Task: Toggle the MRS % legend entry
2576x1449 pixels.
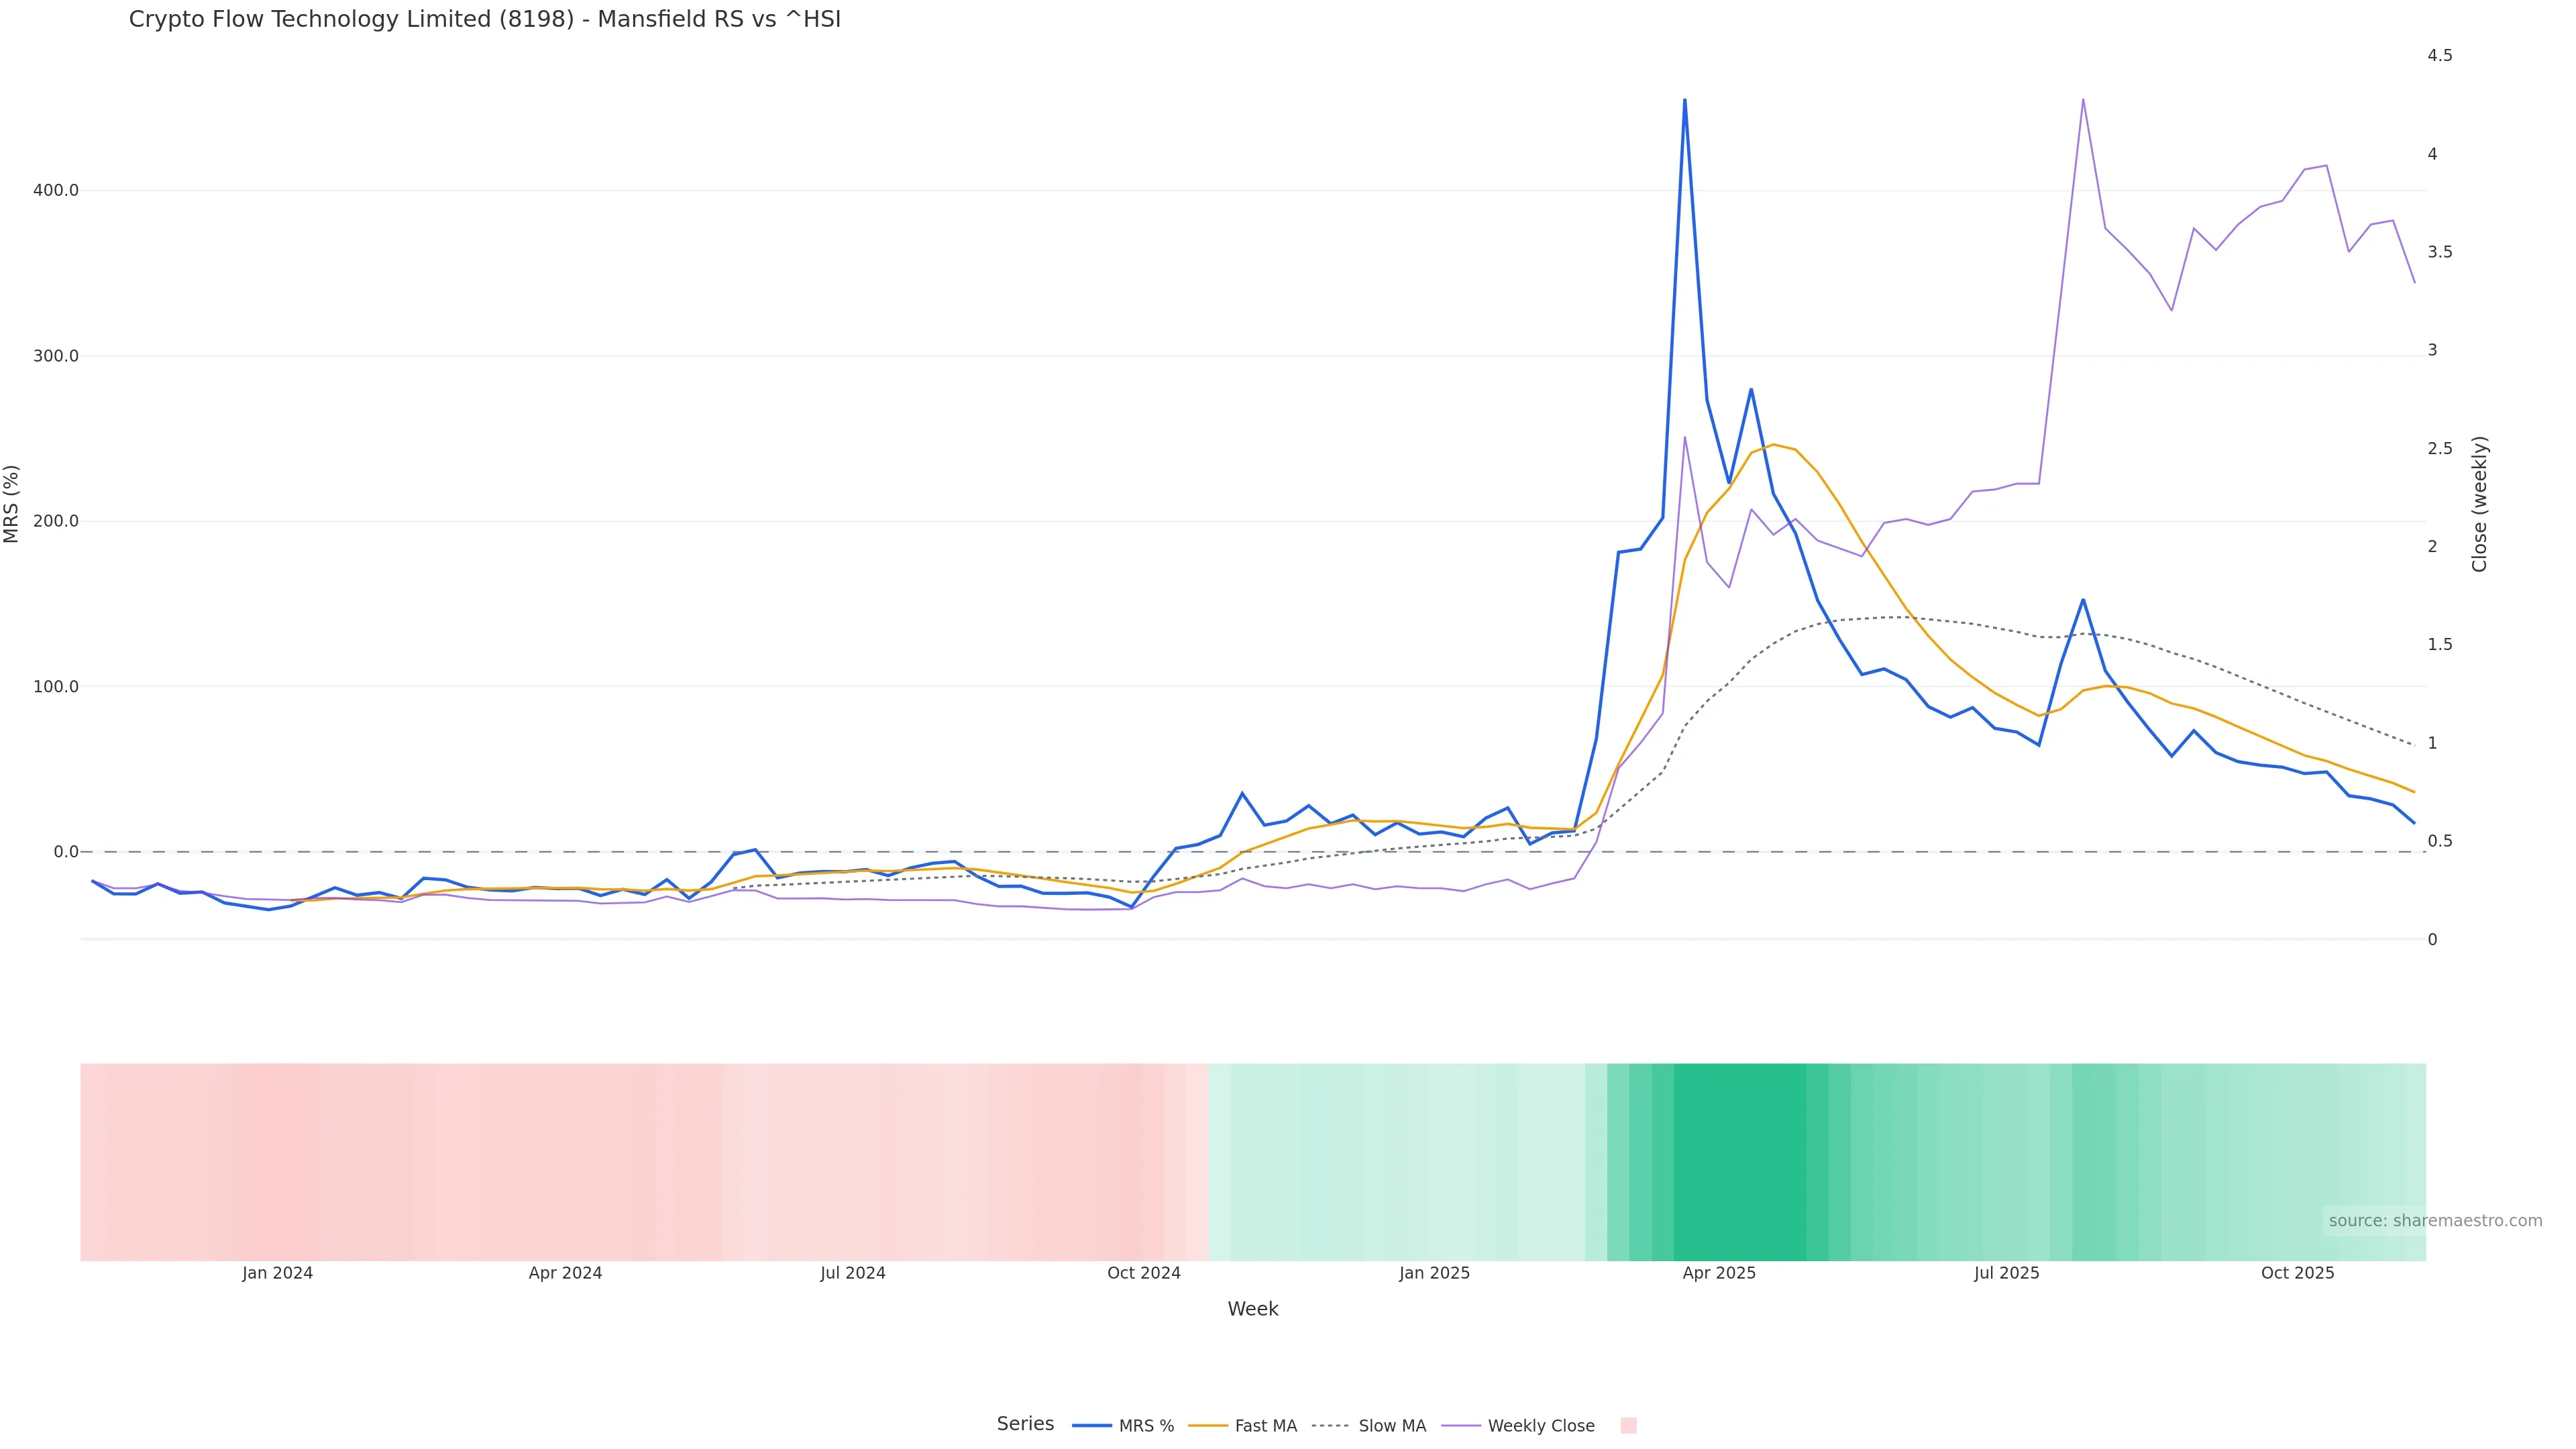Action: (x=1146, y=1425)
